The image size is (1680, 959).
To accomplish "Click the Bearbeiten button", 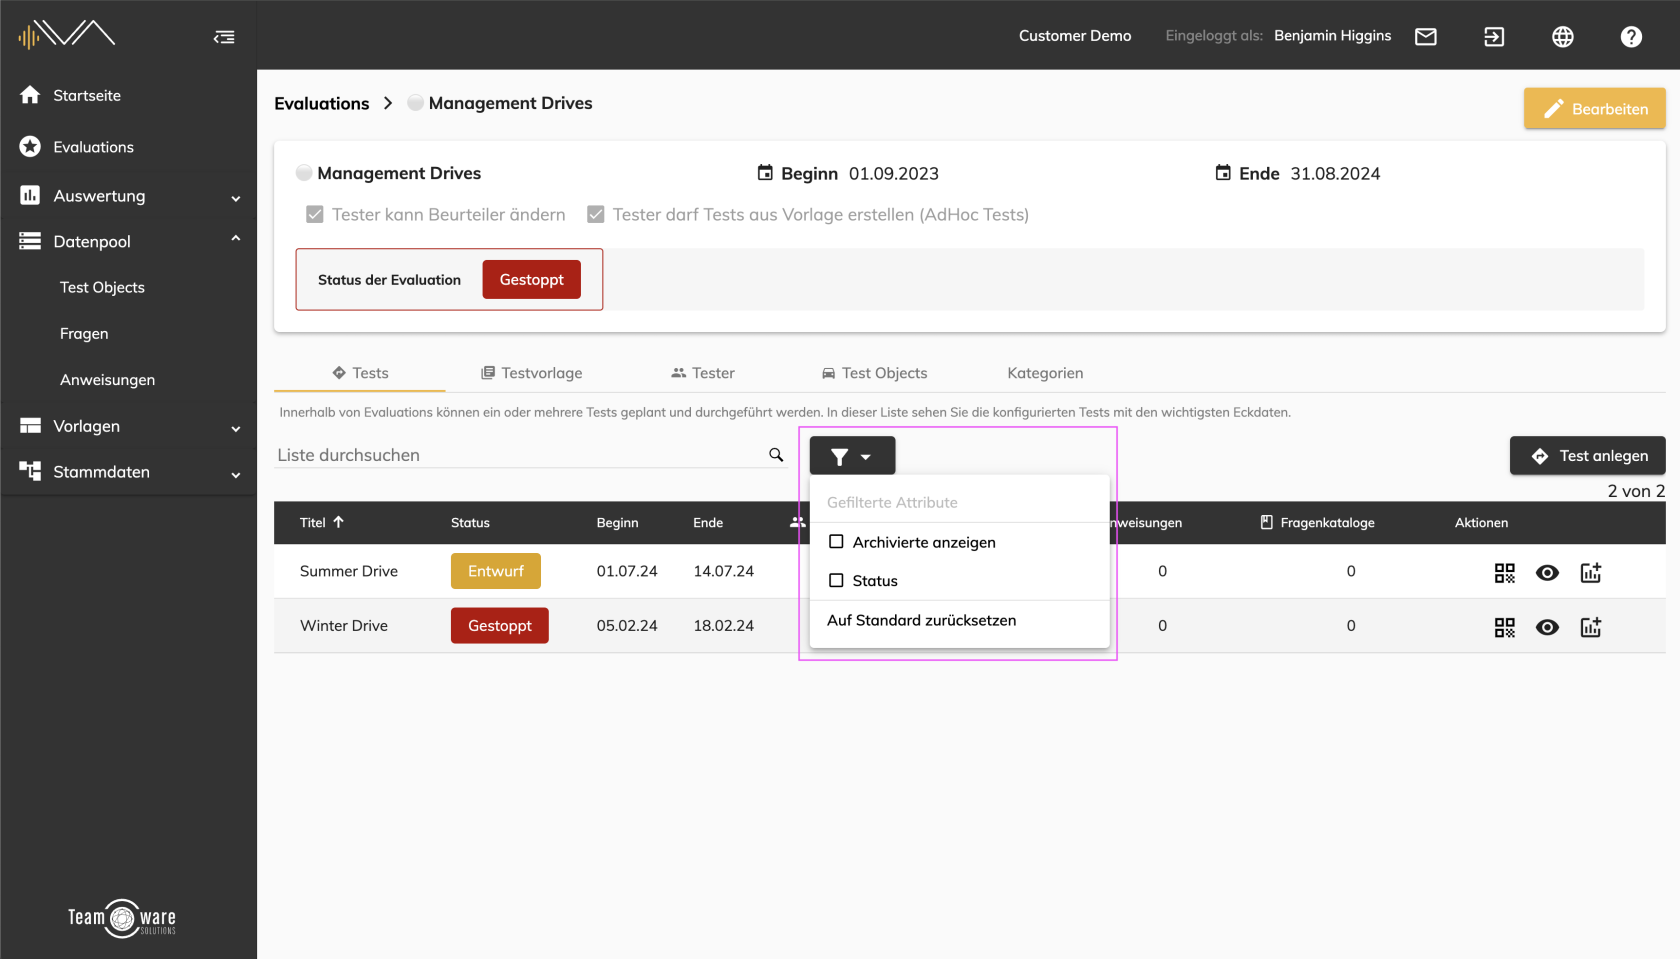I will [1595, 109].
